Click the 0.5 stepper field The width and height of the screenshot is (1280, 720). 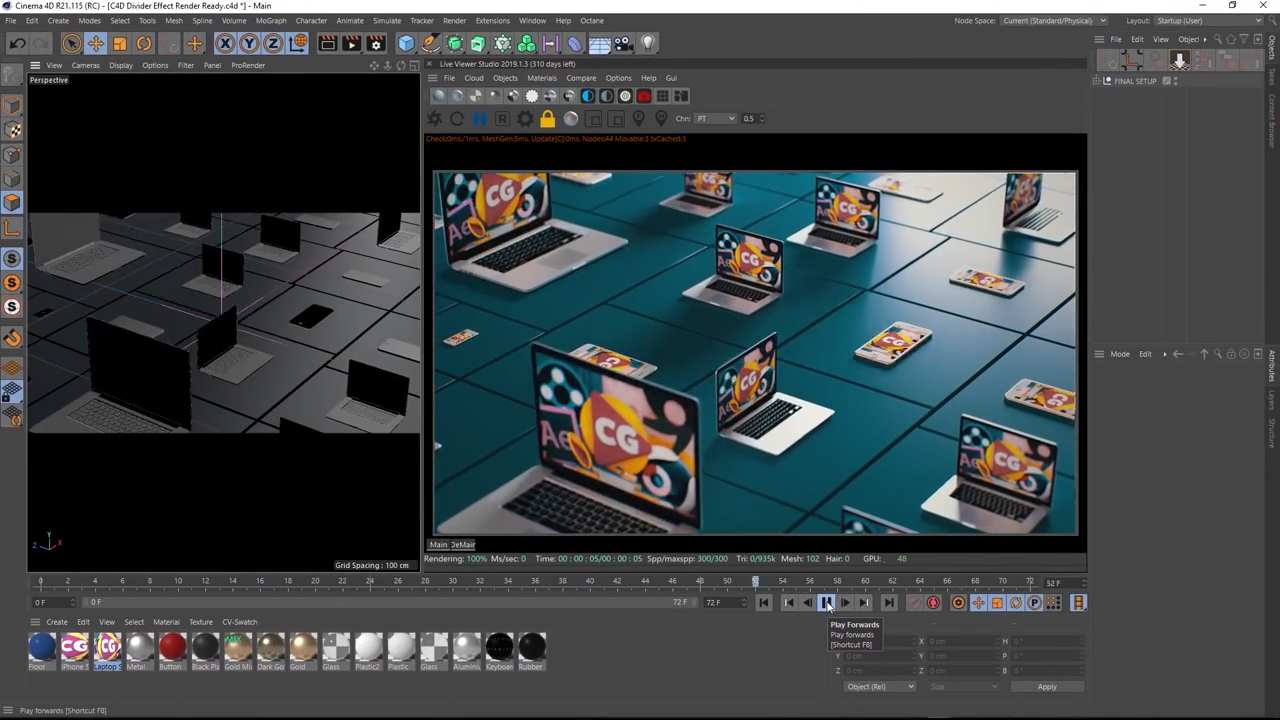coord(752,118)
